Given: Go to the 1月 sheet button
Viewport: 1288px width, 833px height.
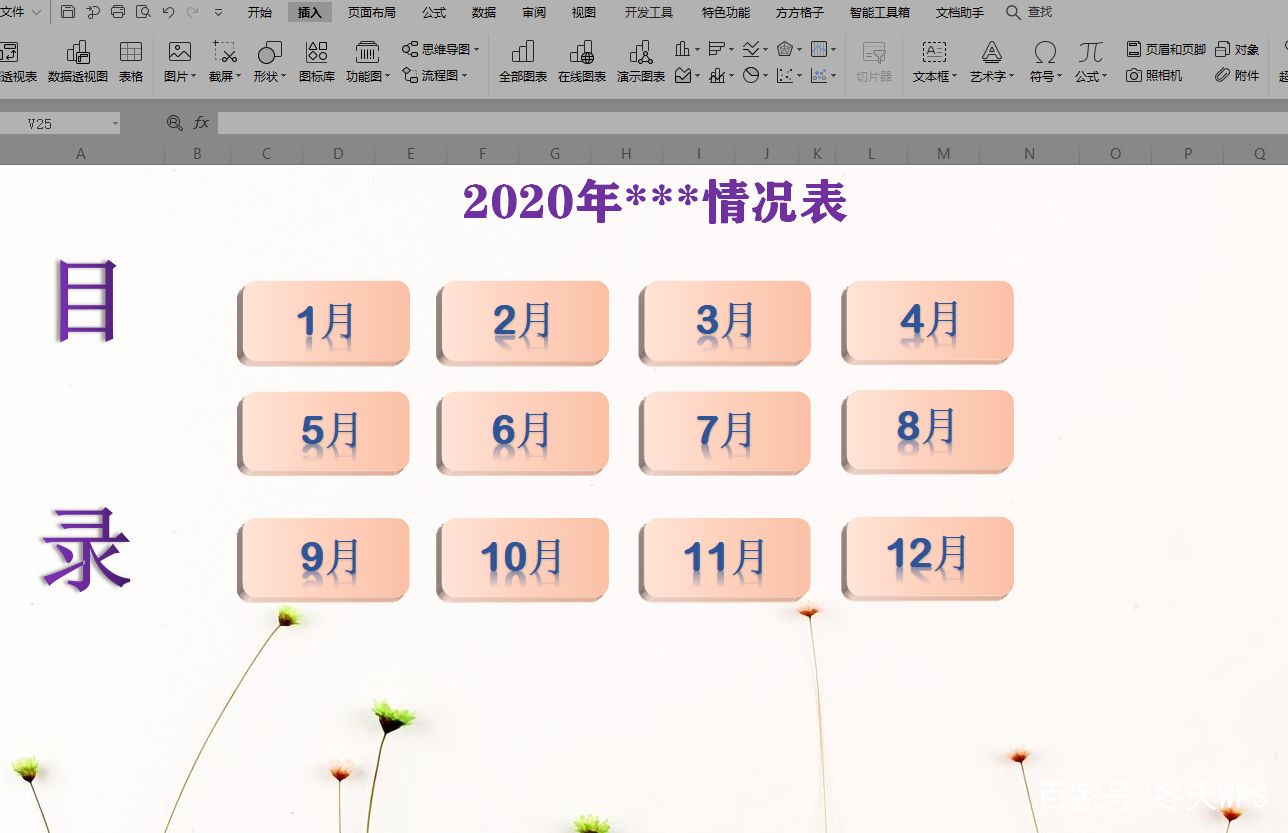Looking at the screenshot, I should click(x=324, y=322).
